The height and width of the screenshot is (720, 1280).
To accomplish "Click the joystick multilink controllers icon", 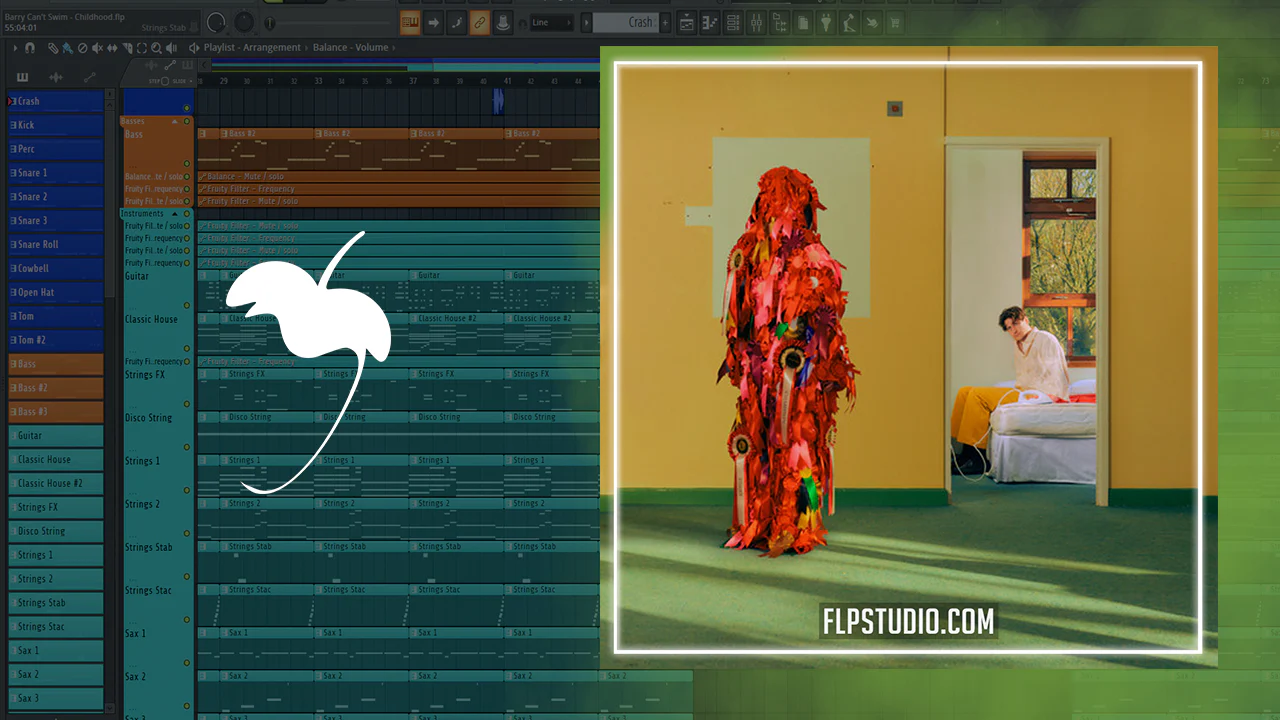I will pyautogui.click(x=503, y=22).
